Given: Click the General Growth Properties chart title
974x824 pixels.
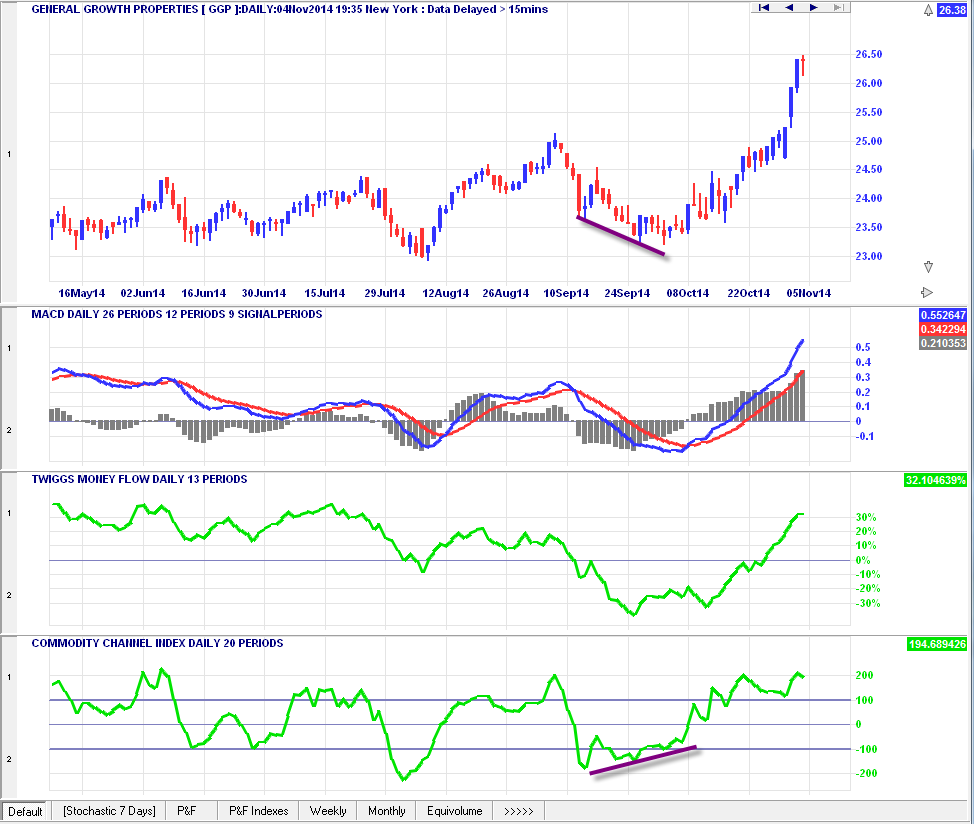Looking at the screenshot, I should pyautogui.click(x=289, y=9).
